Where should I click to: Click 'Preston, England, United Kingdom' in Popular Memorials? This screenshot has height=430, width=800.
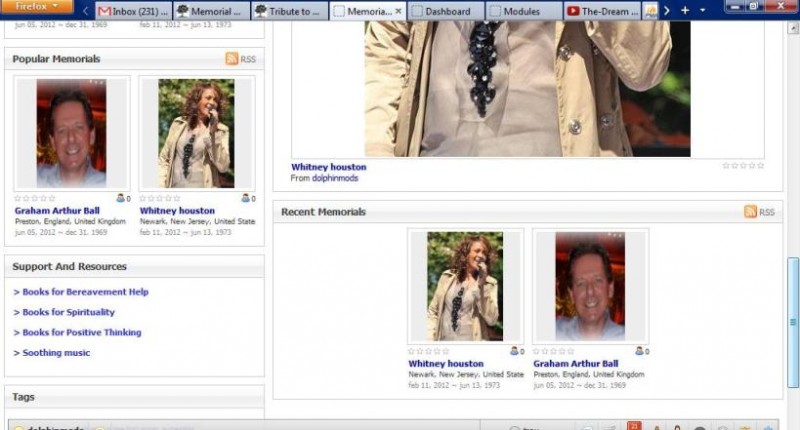pos(70,221)
